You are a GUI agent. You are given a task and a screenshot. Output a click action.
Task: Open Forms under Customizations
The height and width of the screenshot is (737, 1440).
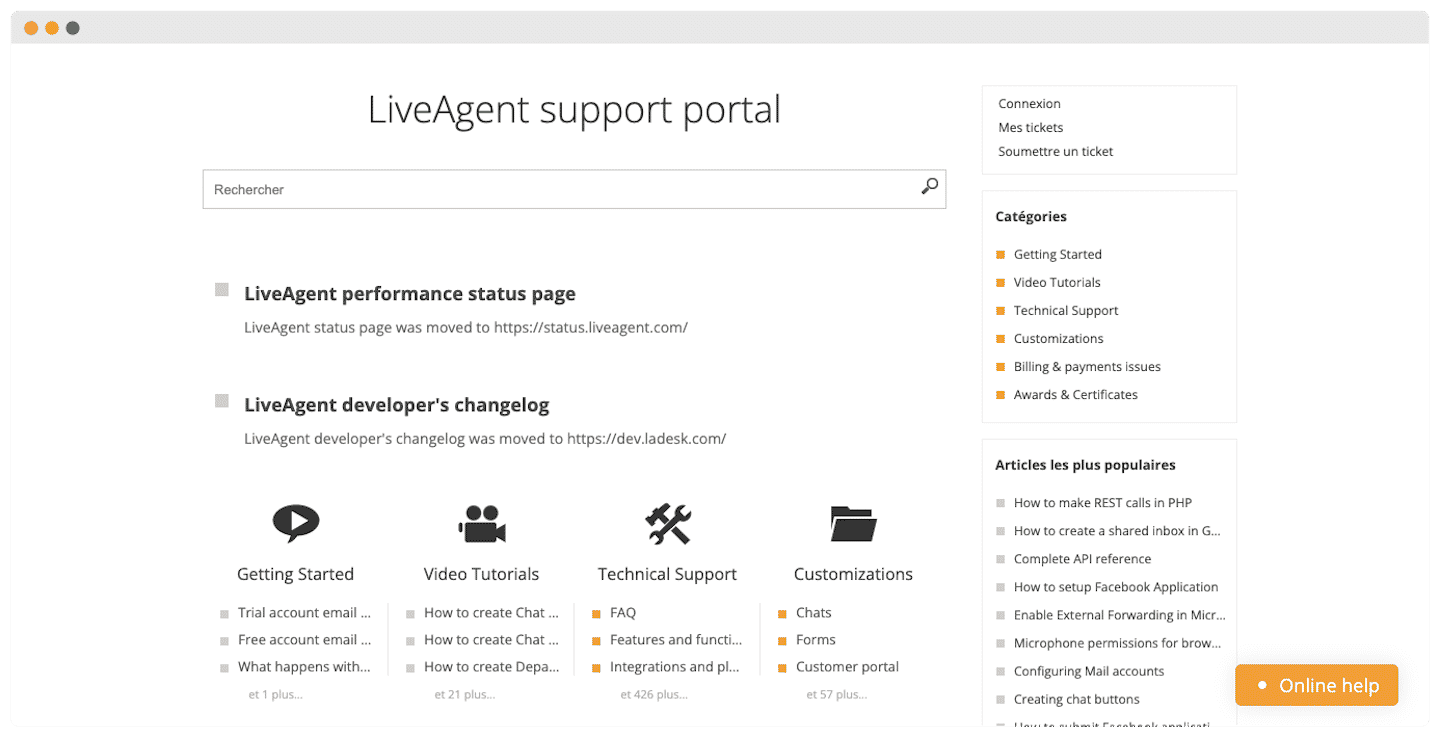[x=816, y=640]
